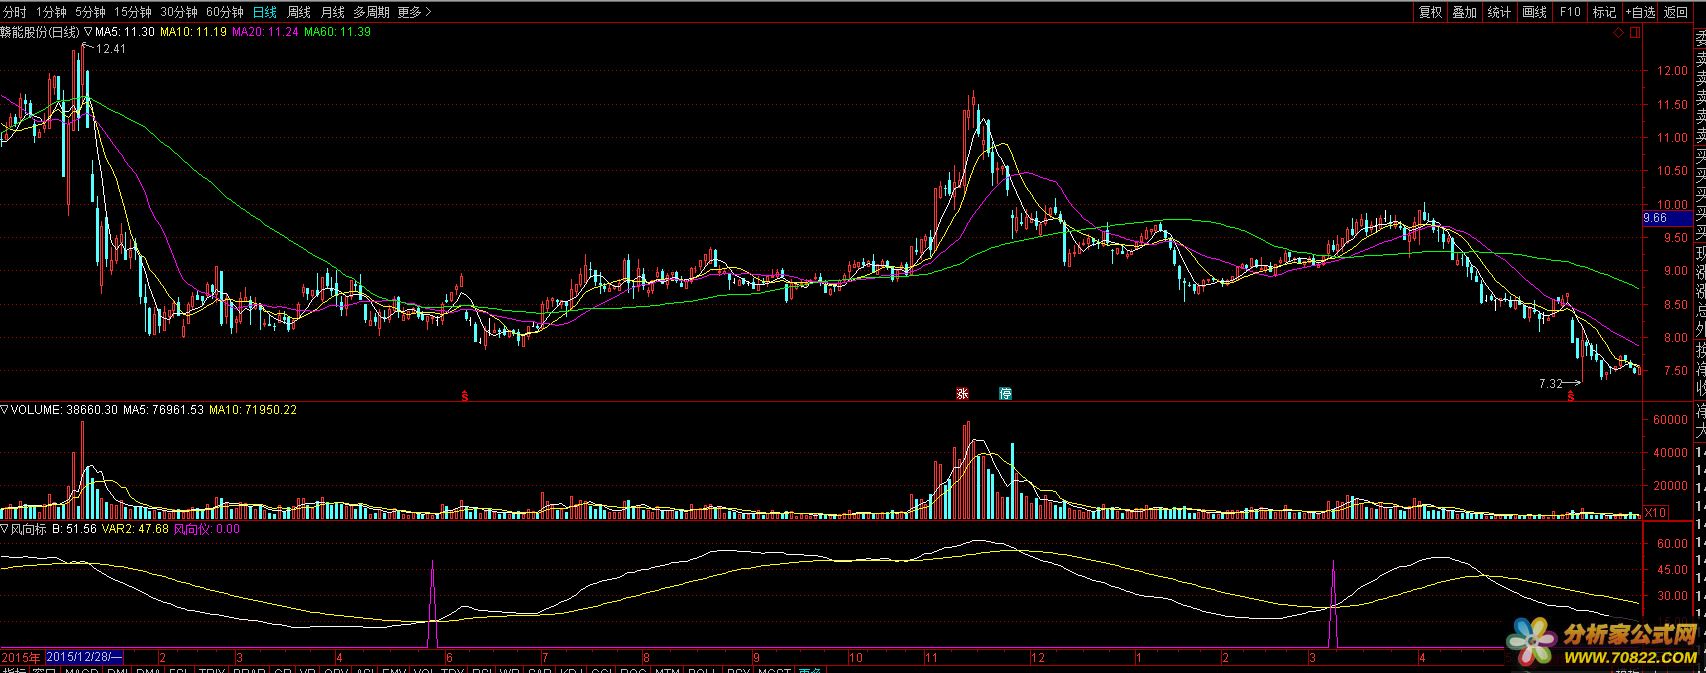Click the 2015年 year label on time axis

click(21, 657)
